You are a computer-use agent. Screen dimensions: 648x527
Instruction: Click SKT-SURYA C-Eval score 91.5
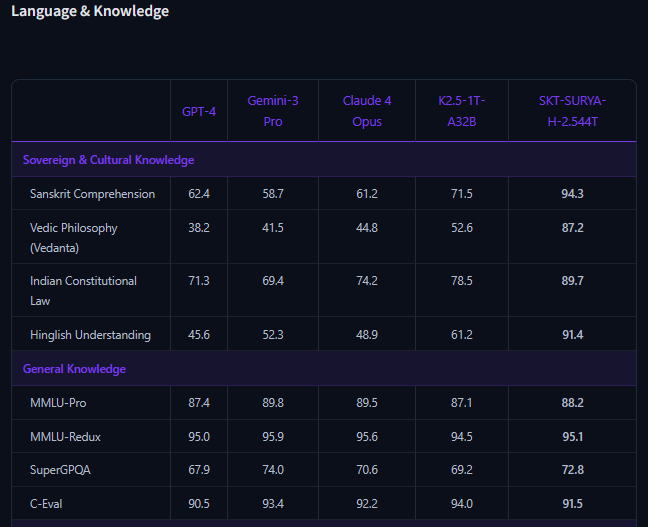(572, 504)
